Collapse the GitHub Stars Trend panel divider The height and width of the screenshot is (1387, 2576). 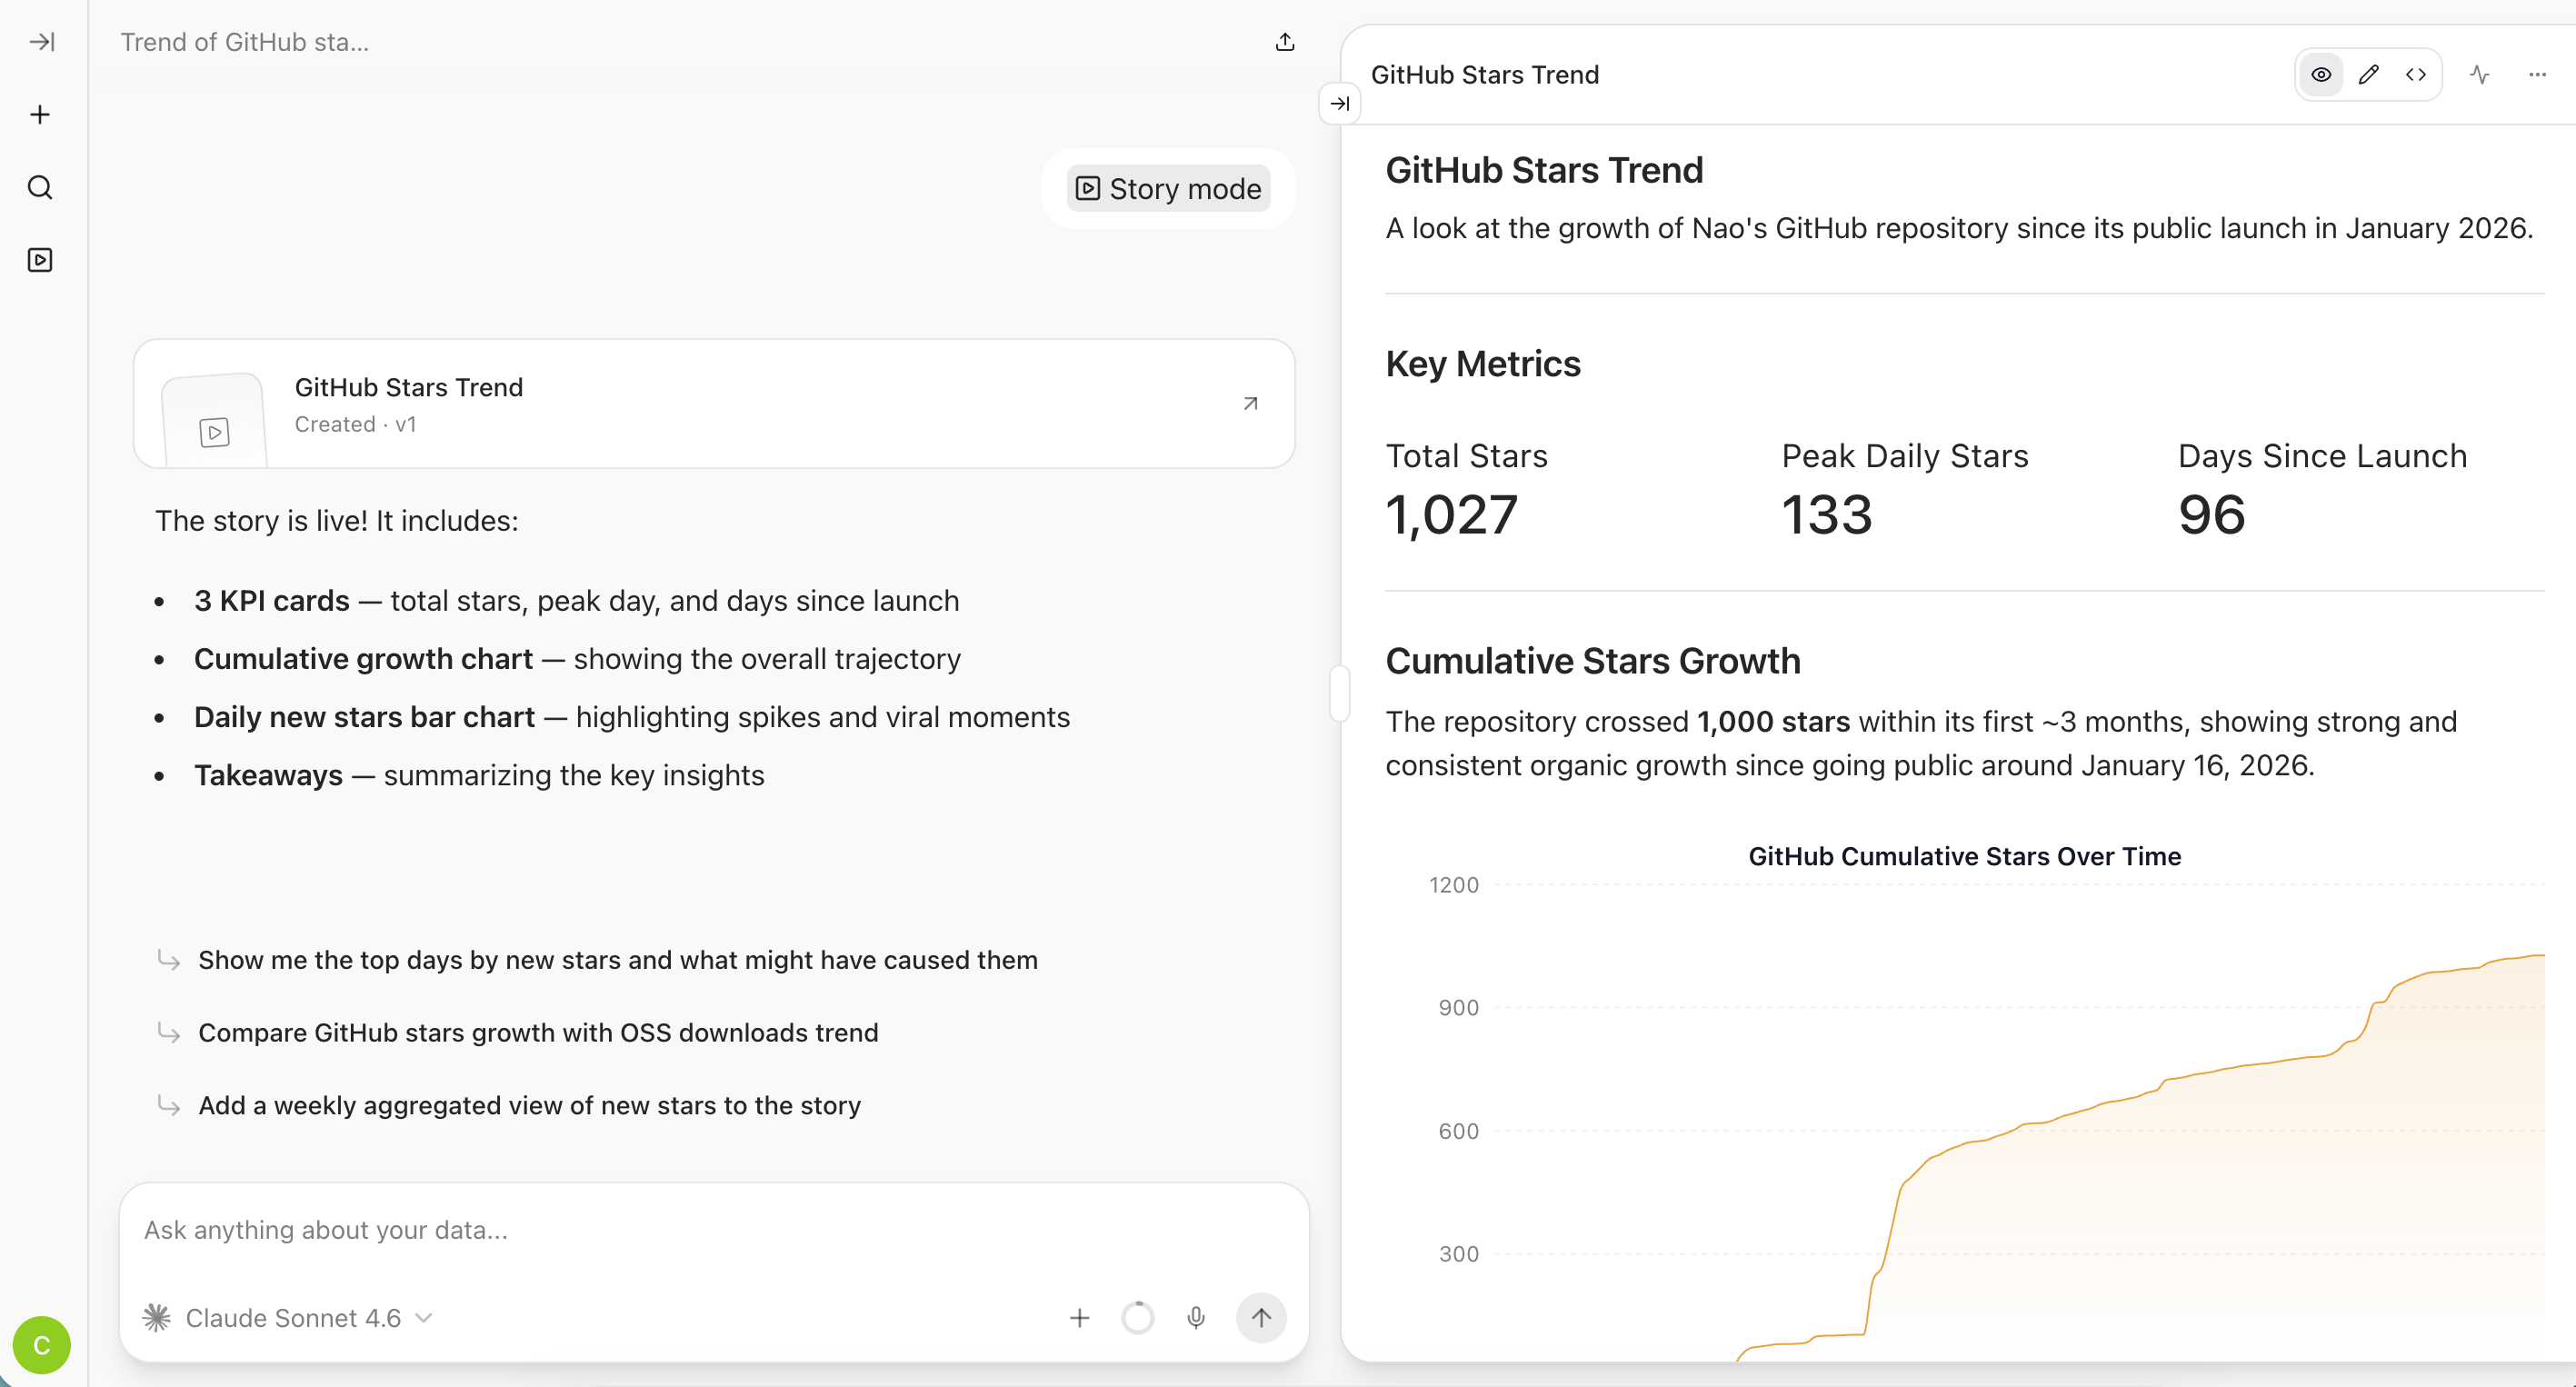click(x=1338, y=692)
